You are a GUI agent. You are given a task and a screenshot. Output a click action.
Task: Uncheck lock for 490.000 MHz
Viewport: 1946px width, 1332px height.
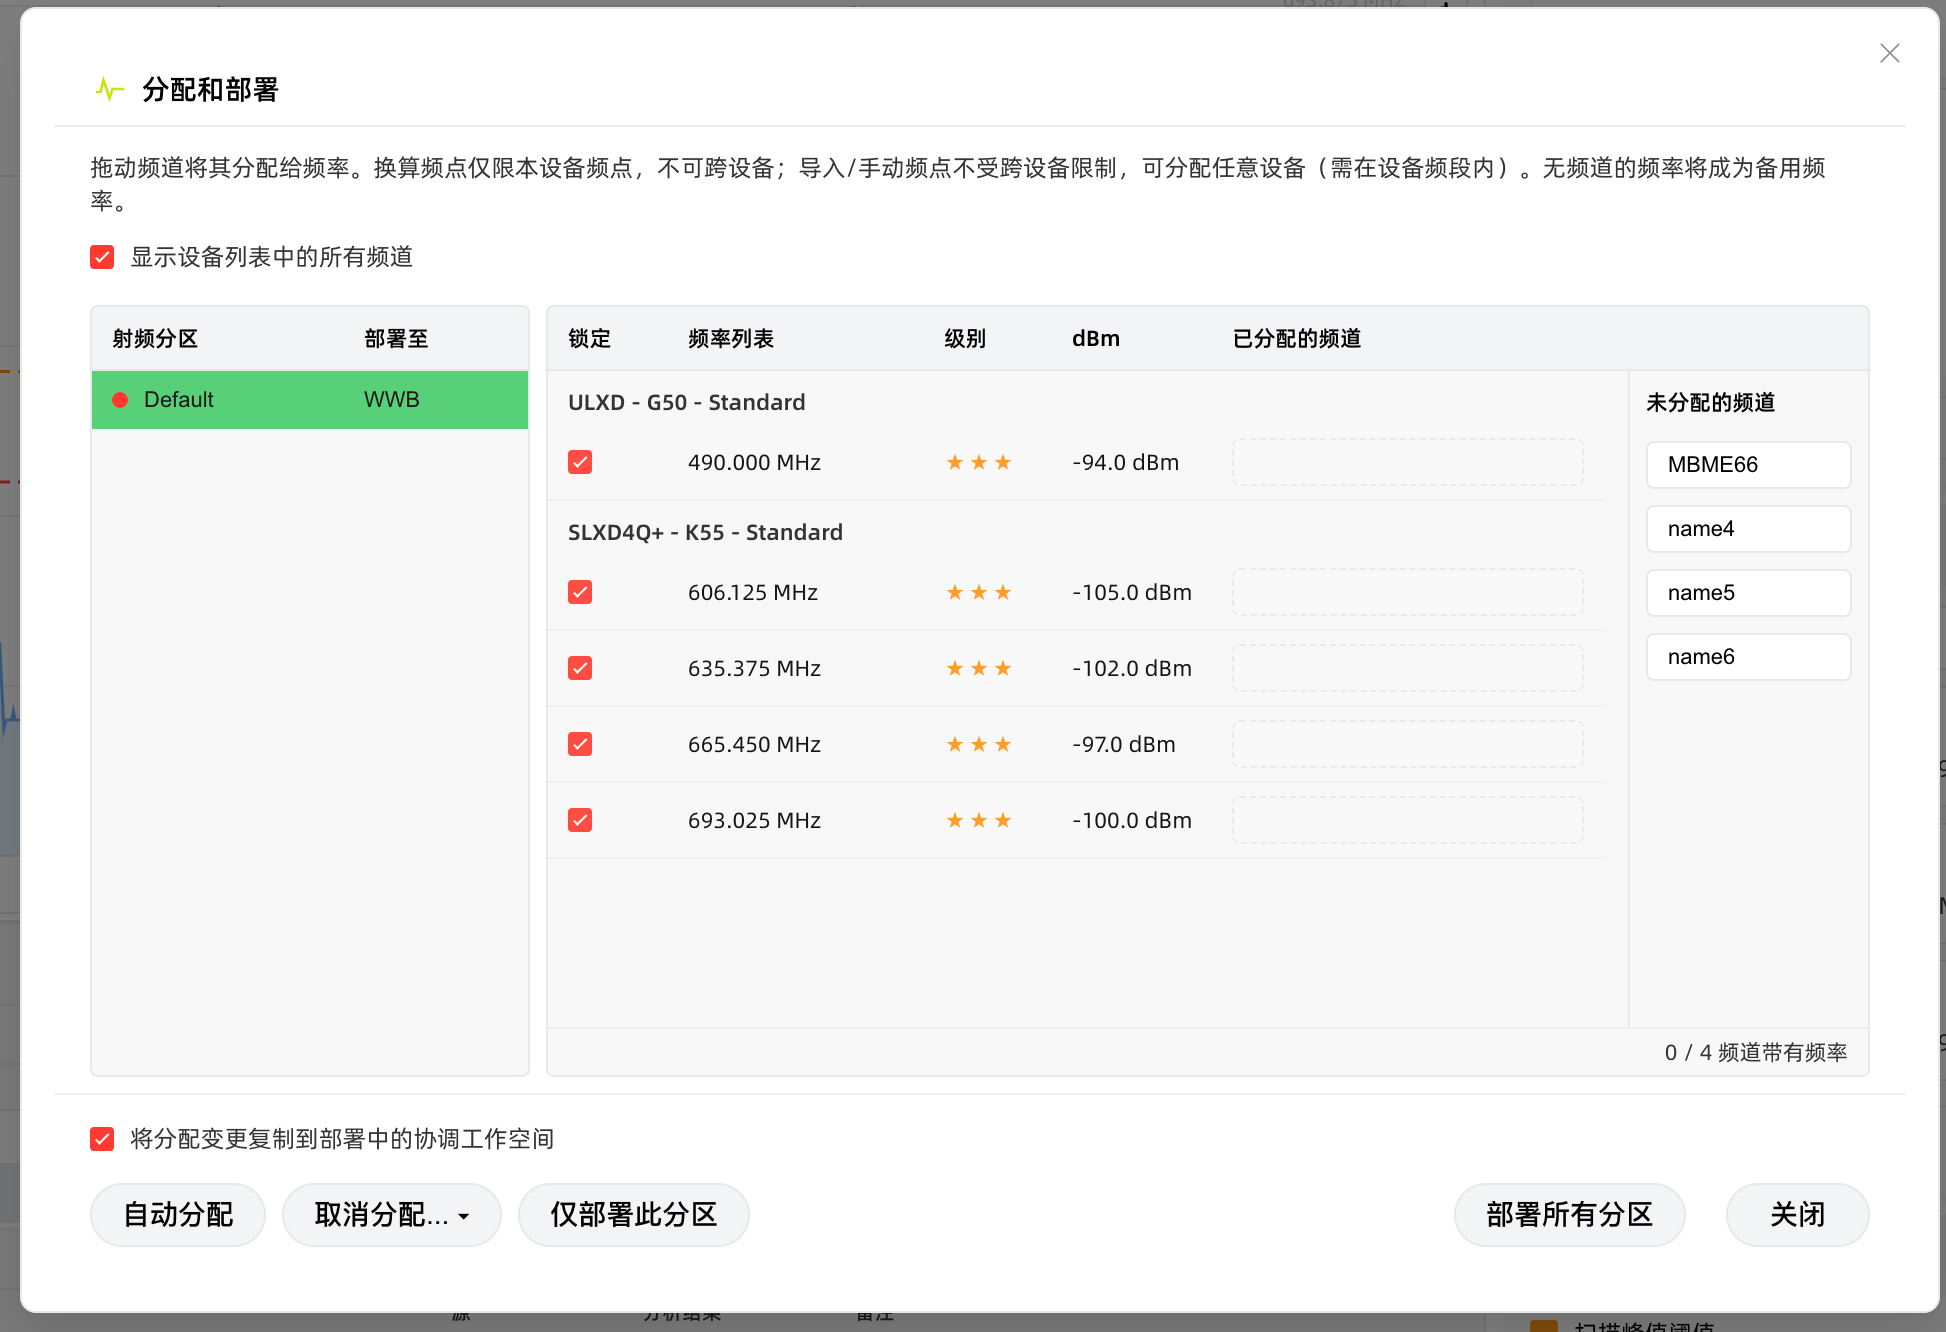pyautogui.click(x=580, y=462)
